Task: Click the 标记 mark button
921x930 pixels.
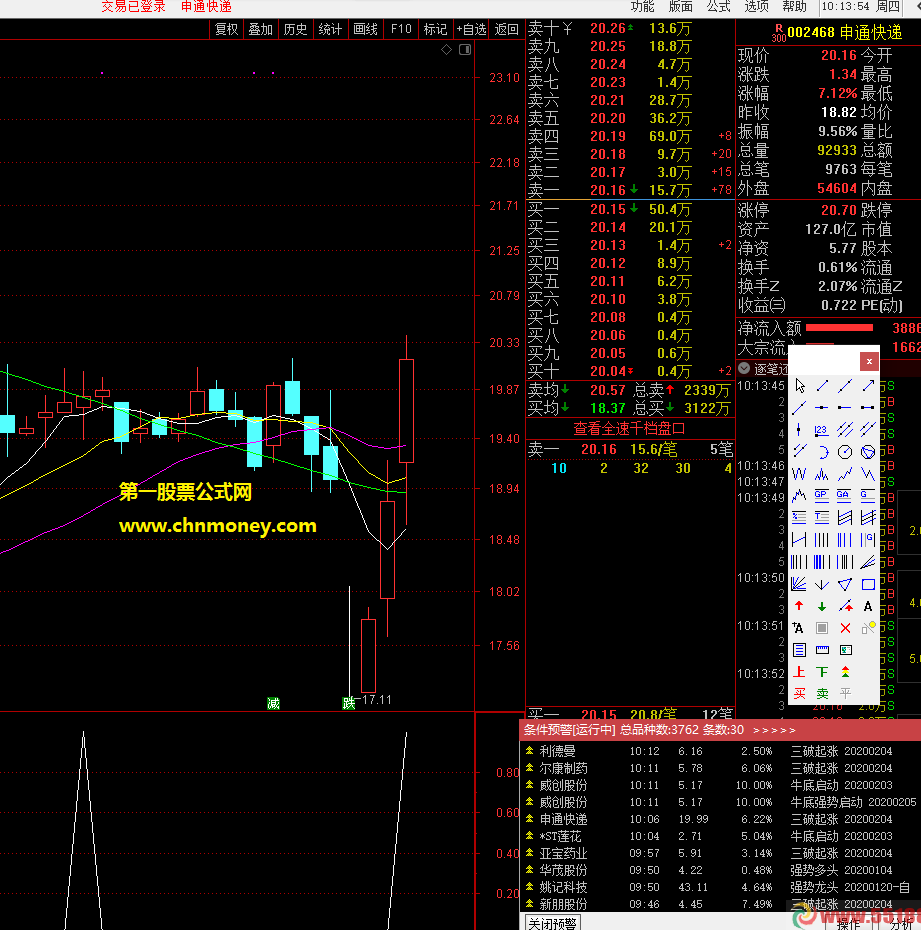Action: (435, 30)
